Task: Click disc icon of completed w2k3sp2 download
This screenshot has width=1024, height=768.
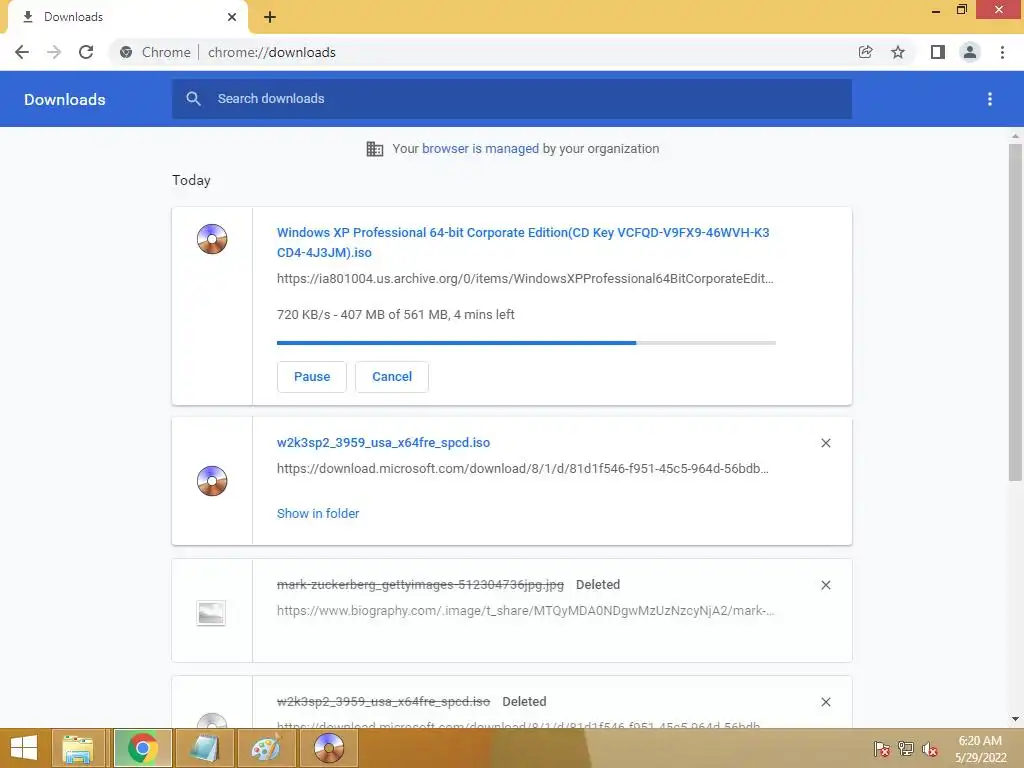Action: coord(212,481)
